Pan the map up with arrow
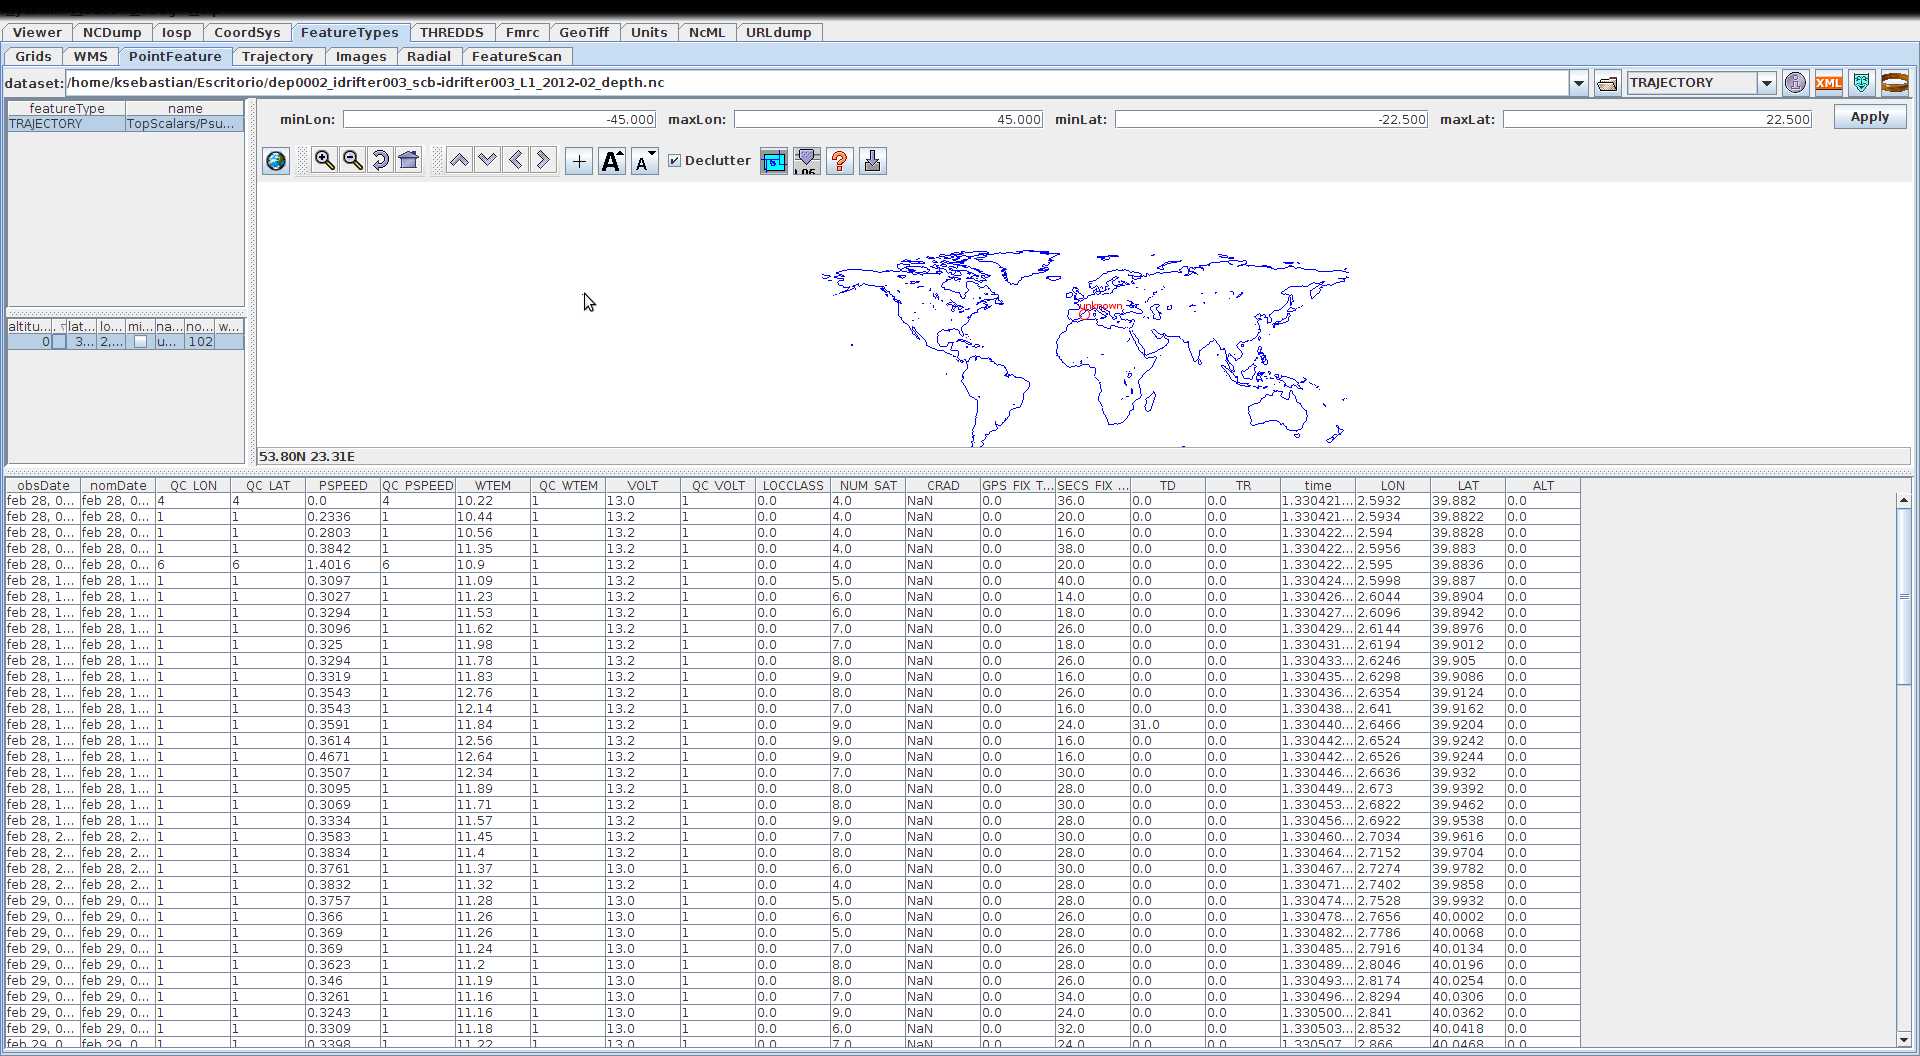This screenshot has height=1056, width=1920. pos(459,160)
